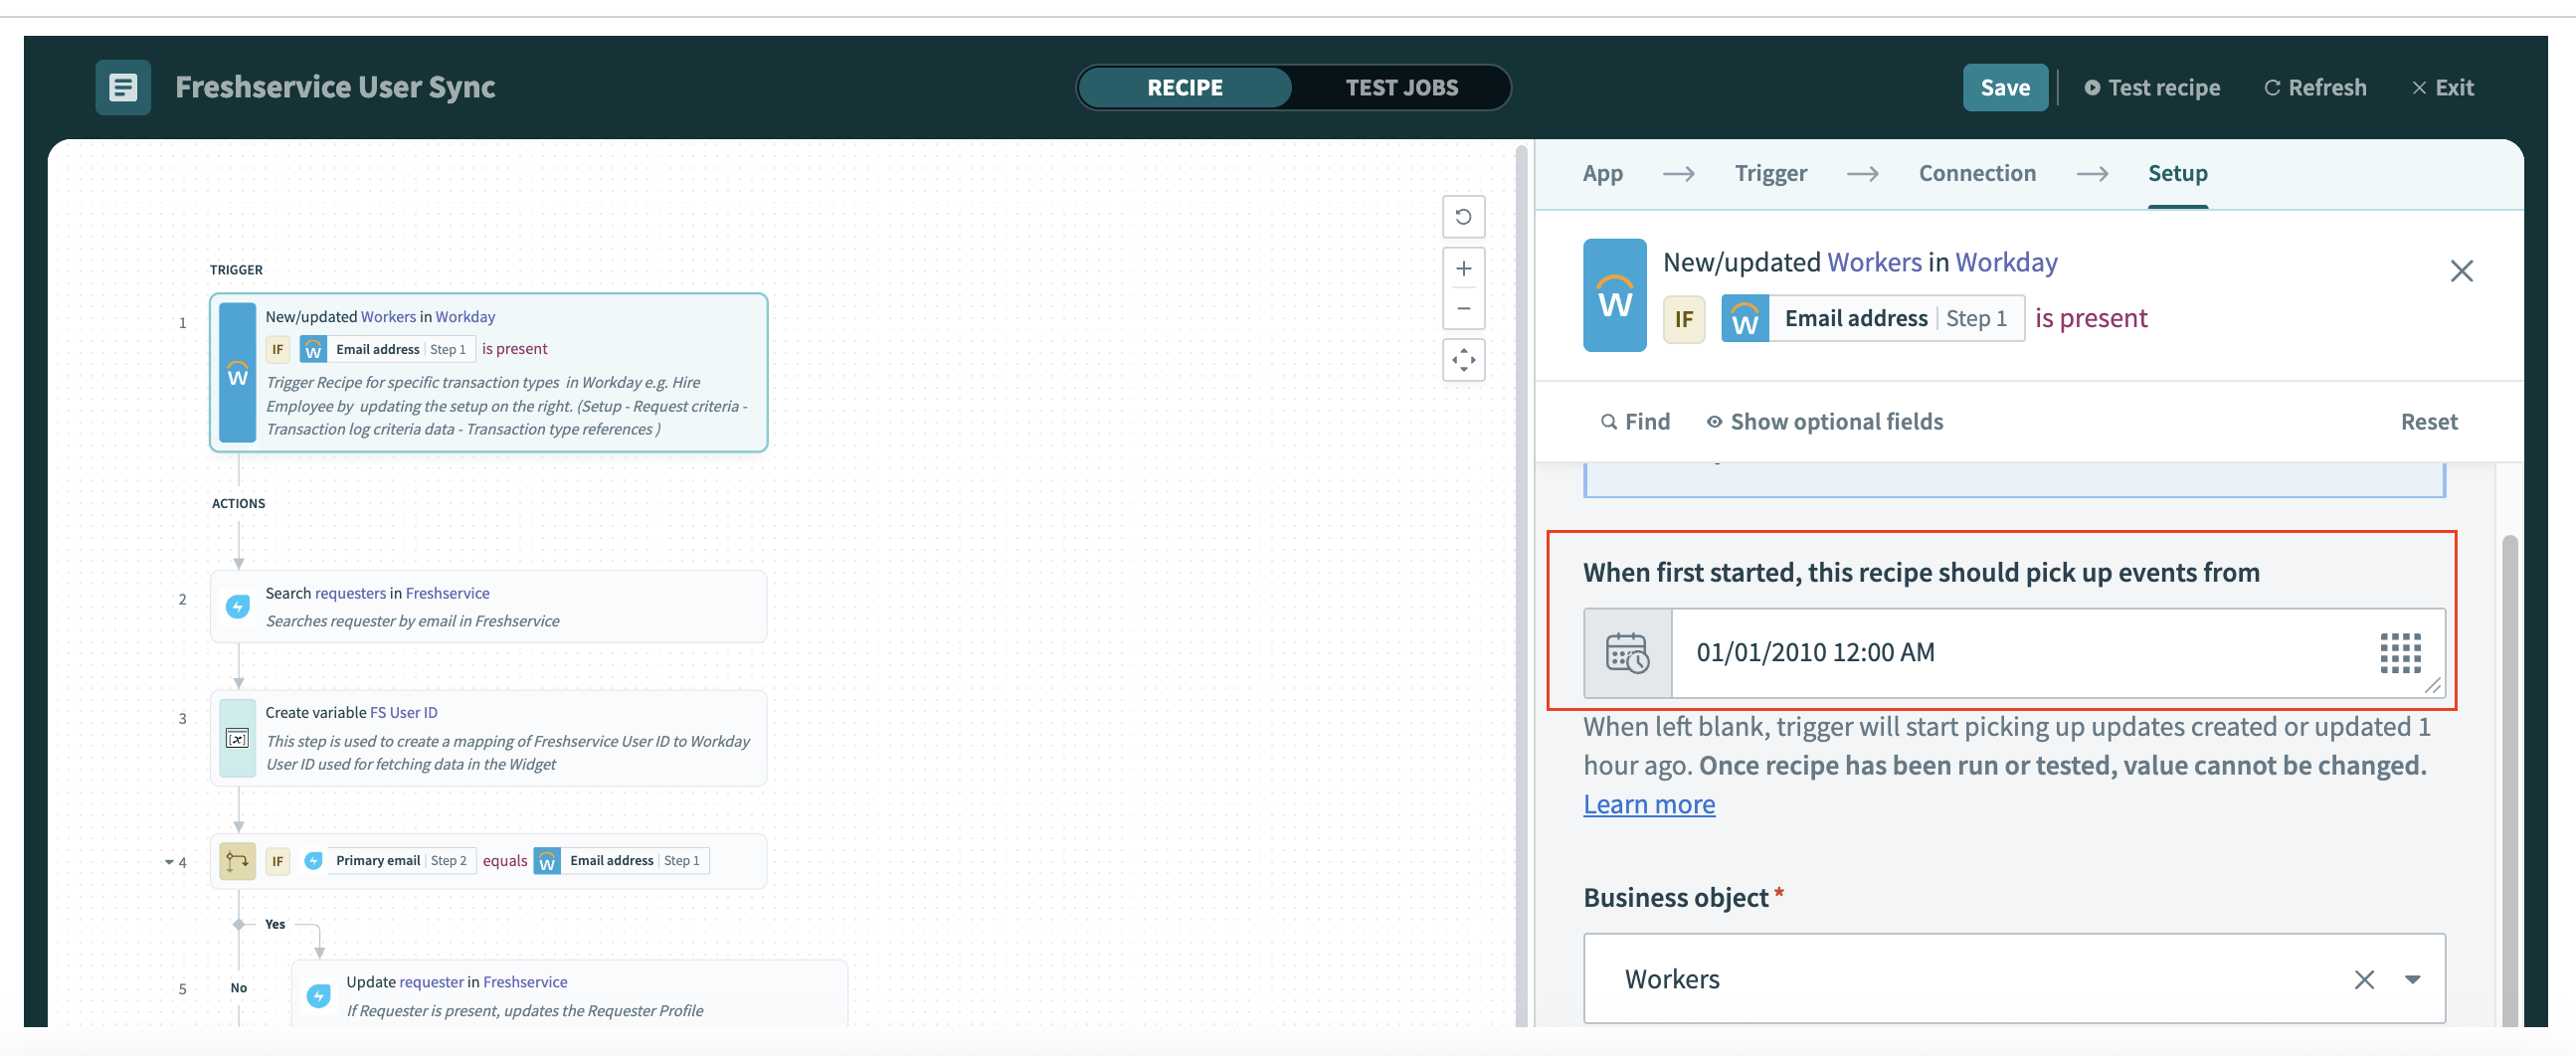Open the Find field search

click(x=1635, y=422)
